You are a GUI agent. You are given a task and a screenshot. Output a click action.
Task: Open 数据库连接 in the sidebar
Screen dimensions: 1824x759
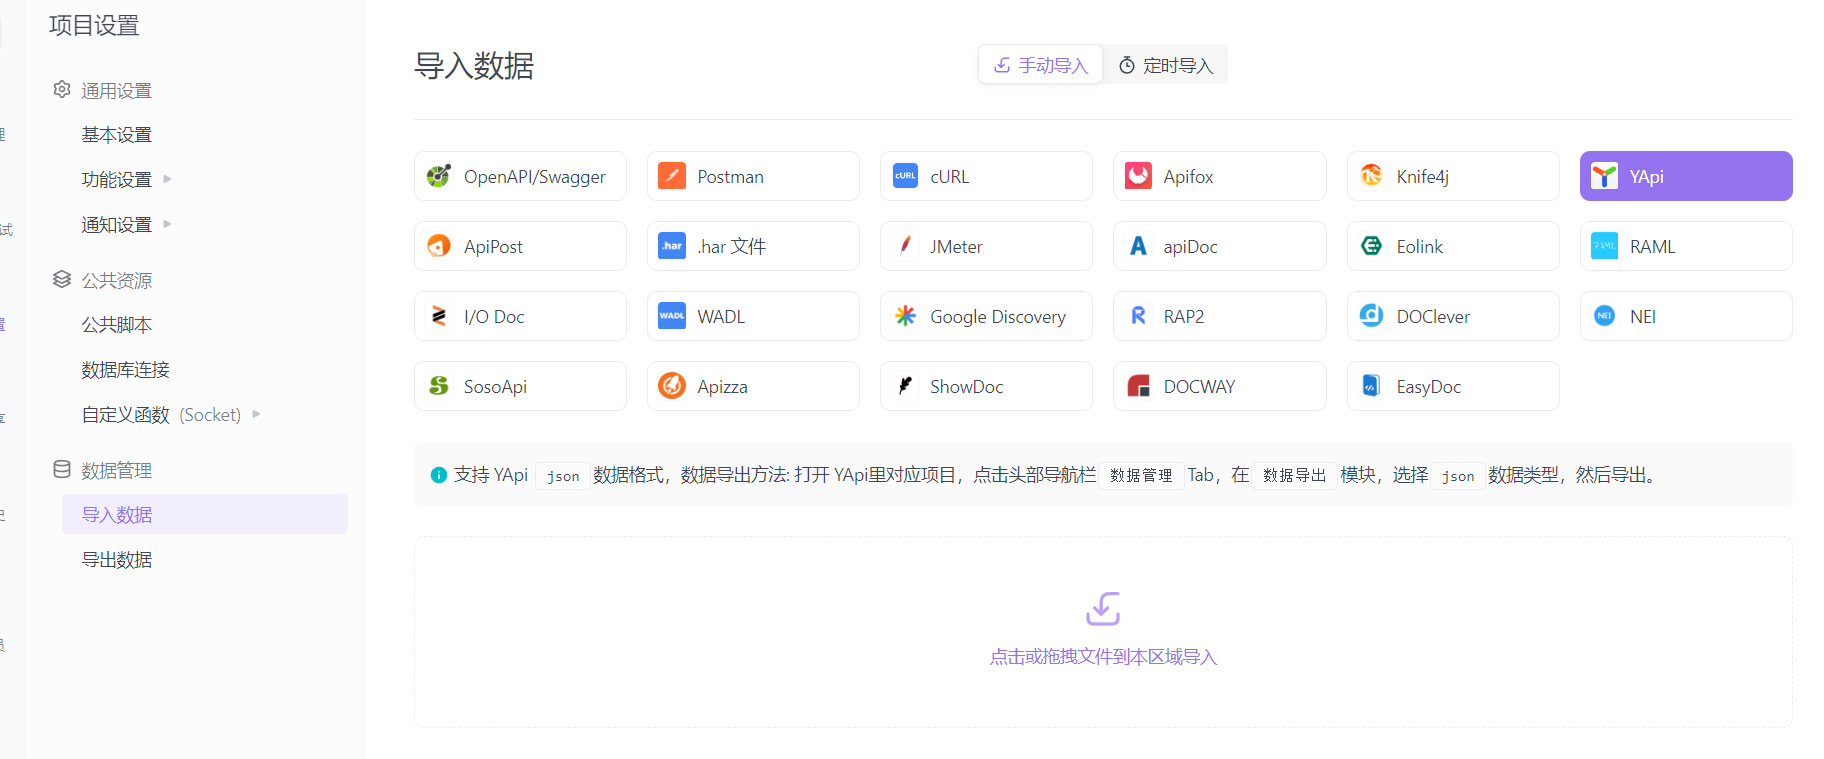126,370
